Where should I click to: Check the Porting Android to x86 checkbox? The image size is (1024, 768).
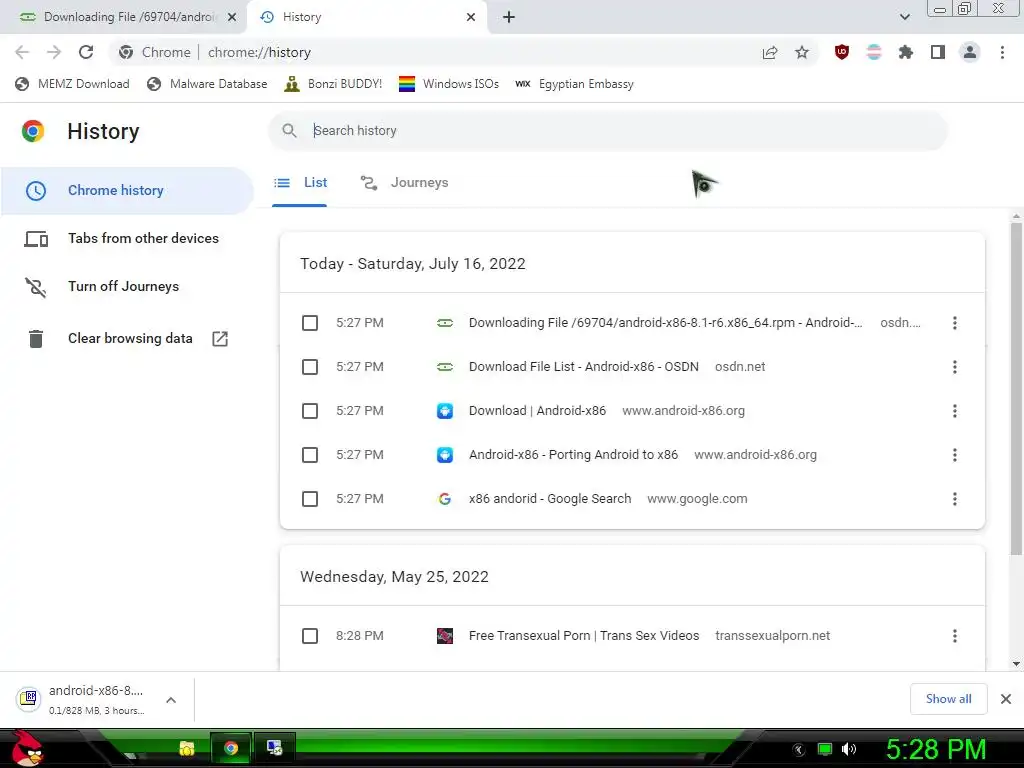(x=310, y=455)
